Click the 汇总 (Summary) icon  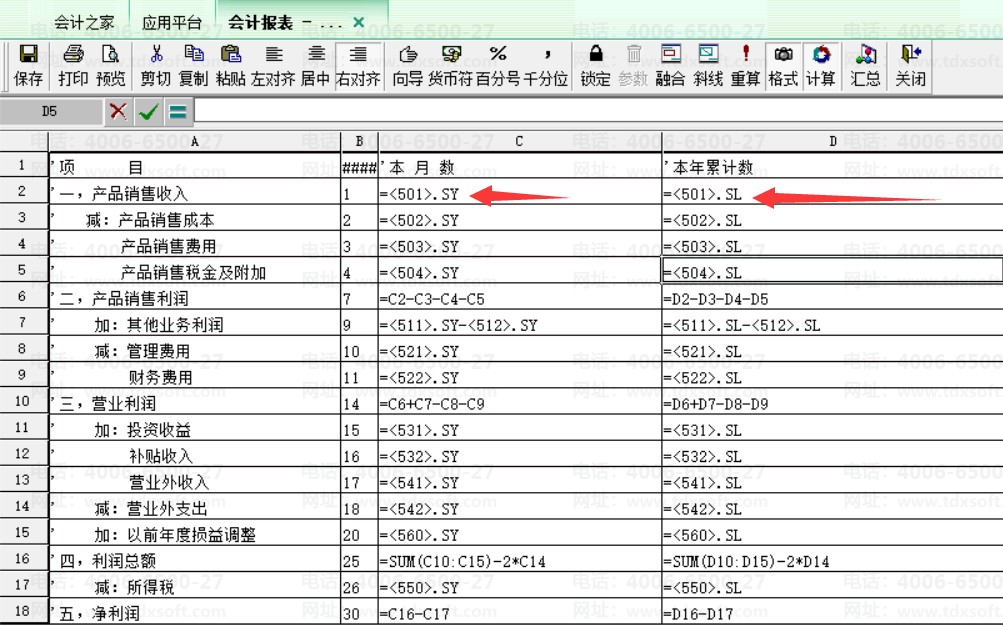pos(865,64)
